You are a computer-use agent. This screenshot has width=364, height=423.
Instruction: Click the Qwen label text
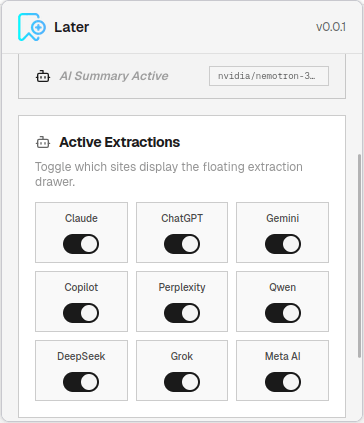coord(283,287)
